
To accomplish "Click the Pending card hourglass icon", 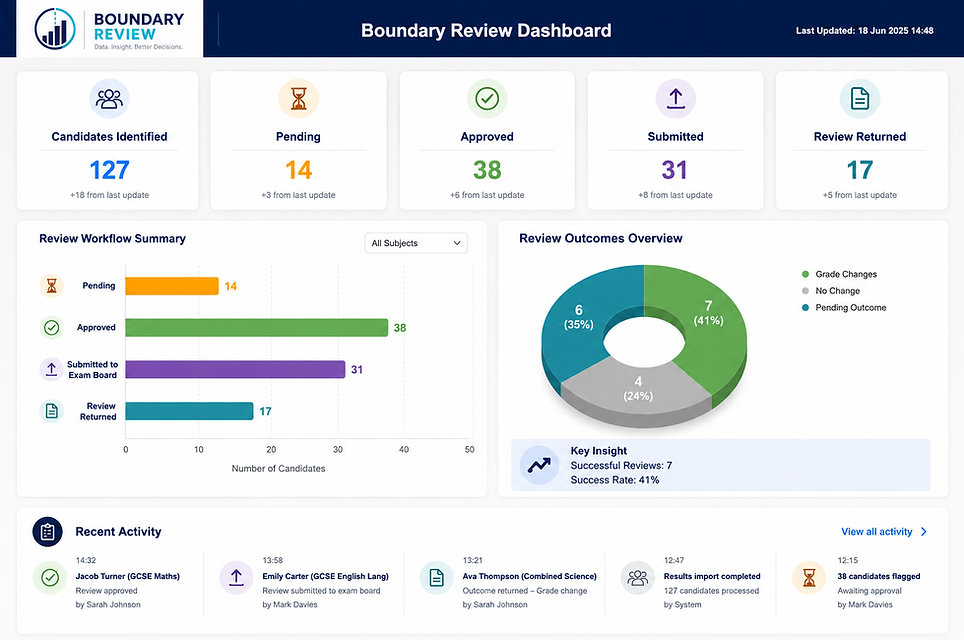I will point(298,98).
